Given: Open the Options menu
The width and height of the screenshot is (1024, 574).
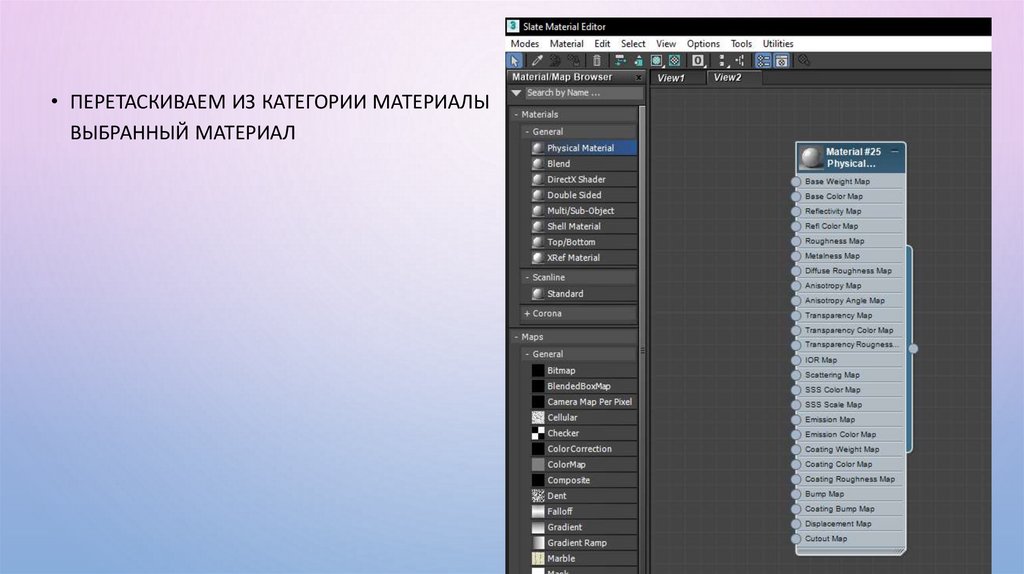Looking at the screenshot, I should tap(703, 44).
